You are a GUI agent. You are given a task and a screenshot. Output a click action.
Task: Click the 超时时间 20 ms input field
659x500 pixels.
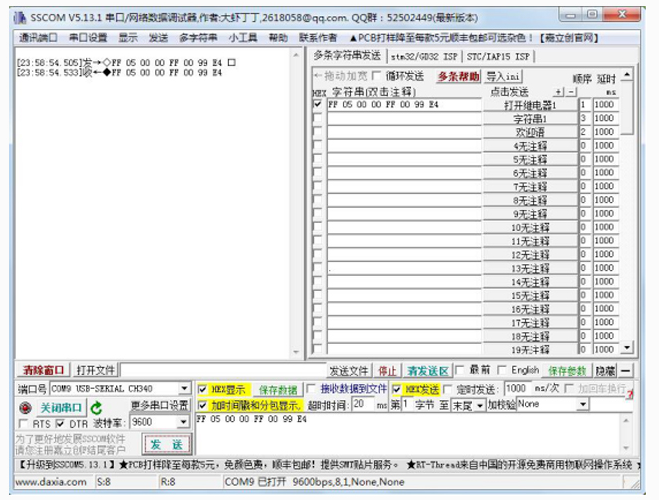364,404
